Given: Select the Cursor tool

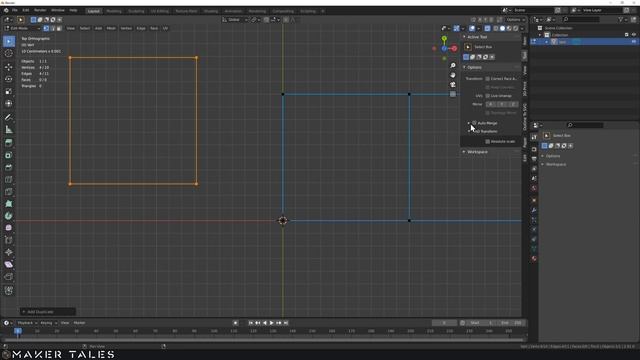Looking at the screenshot, I should 9,53.
